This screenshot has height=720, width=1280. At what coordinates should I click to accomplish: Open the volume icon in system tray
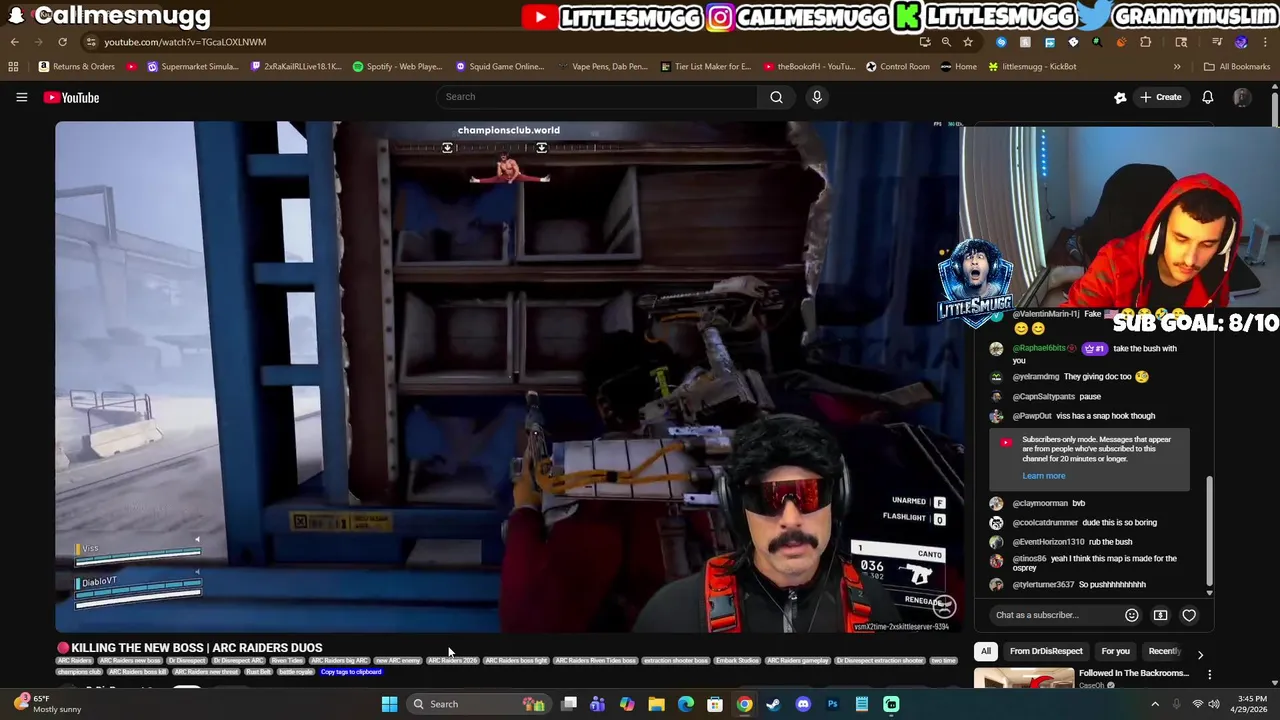1214,704
